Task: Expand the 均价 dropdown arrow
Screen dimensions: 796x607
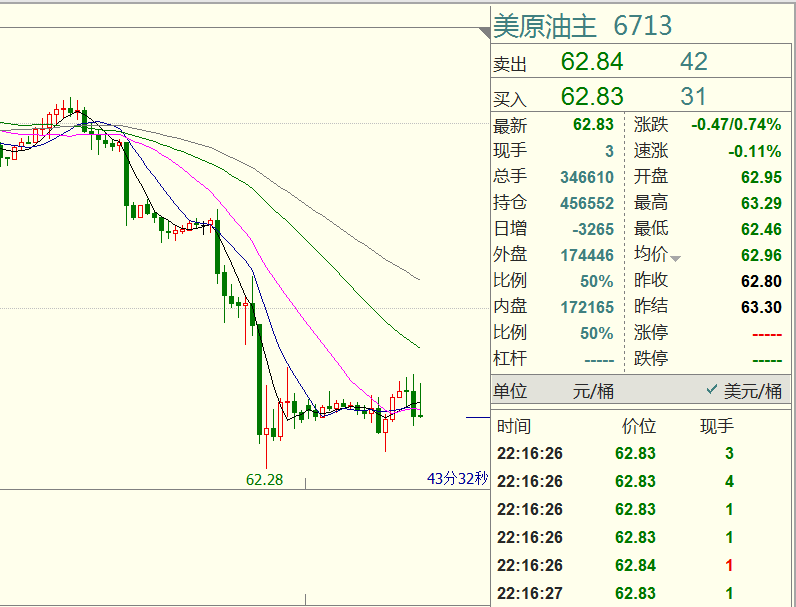Action: click(x=675, y=259)
